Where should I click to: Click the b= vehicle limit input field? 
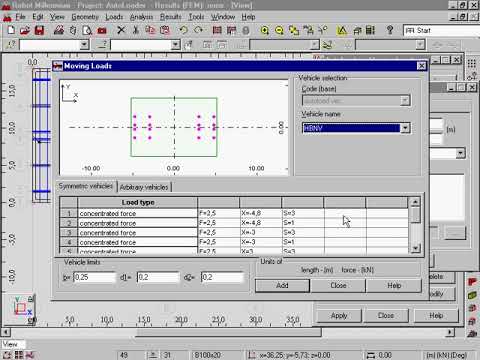coord(94,277)
